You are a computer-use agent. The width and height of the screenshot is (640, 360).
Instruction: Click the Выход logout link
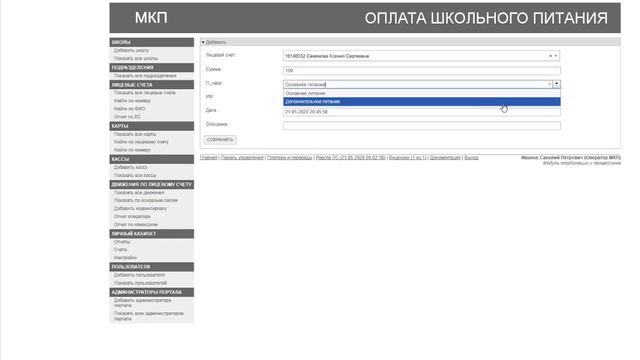click(x=471, y=158)
